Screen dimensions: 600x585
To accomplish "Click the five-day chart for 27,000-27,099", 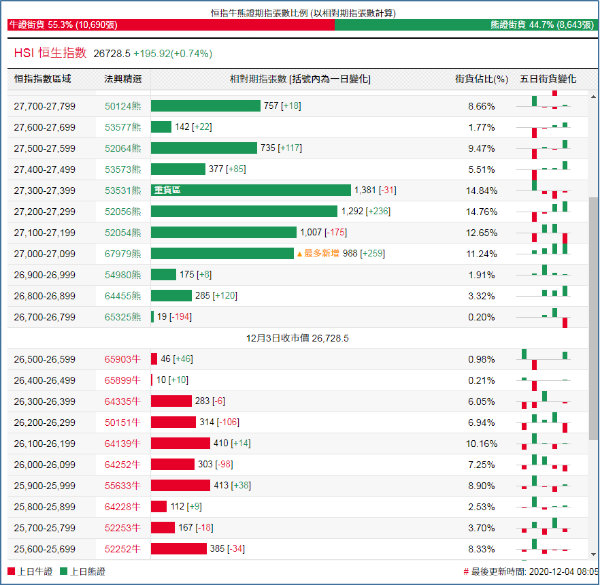I will (x=543, y=249).
